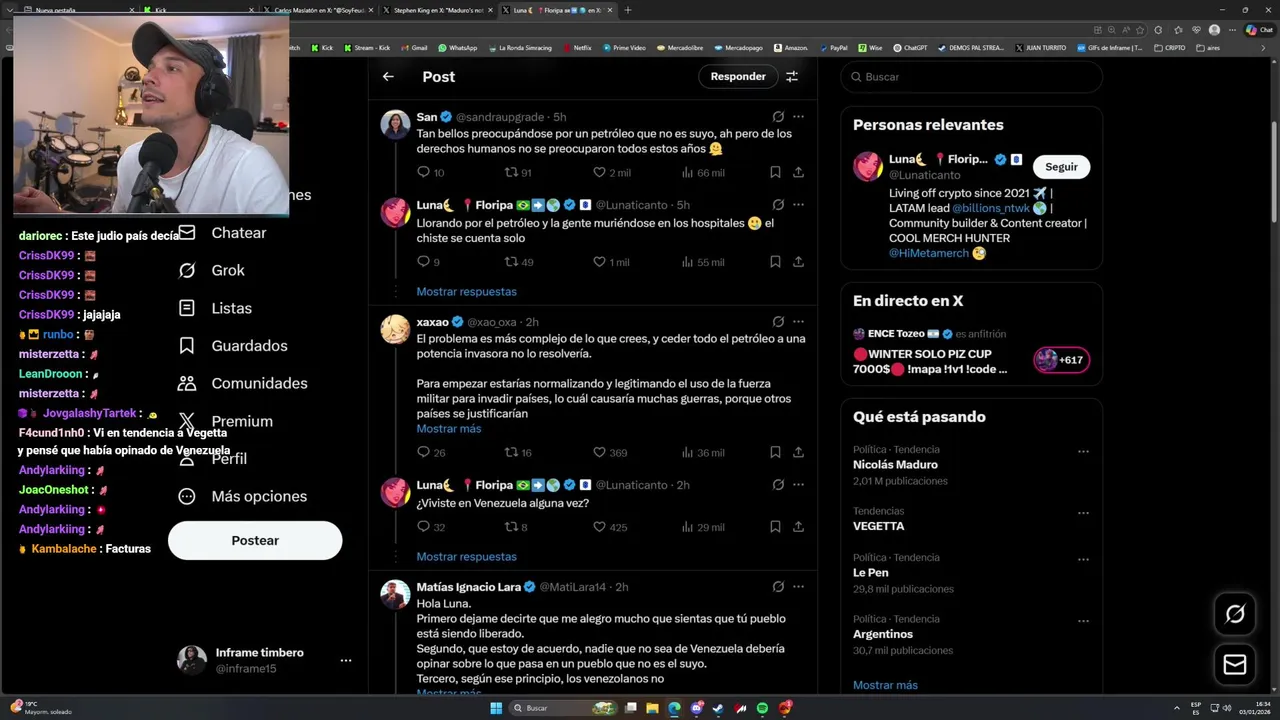The width and height of the screenshot is (1280, 720).
Task: Share San's post
Action: click(798, 172)
